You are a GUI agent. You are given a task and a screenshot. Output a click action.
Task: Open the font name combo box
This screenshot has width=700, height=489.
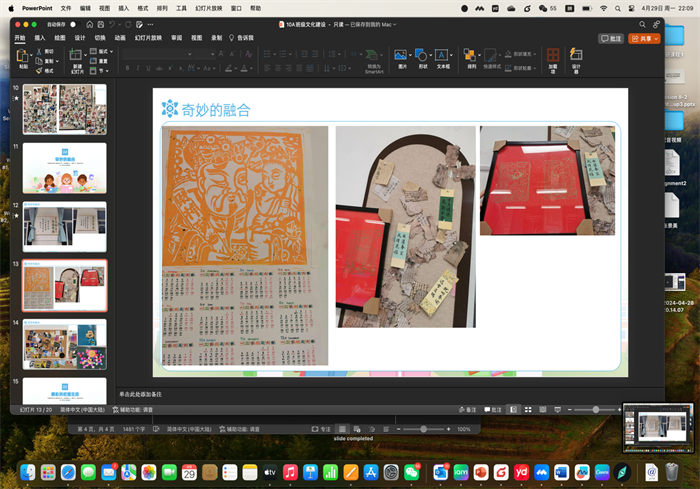tap(158, 54)
